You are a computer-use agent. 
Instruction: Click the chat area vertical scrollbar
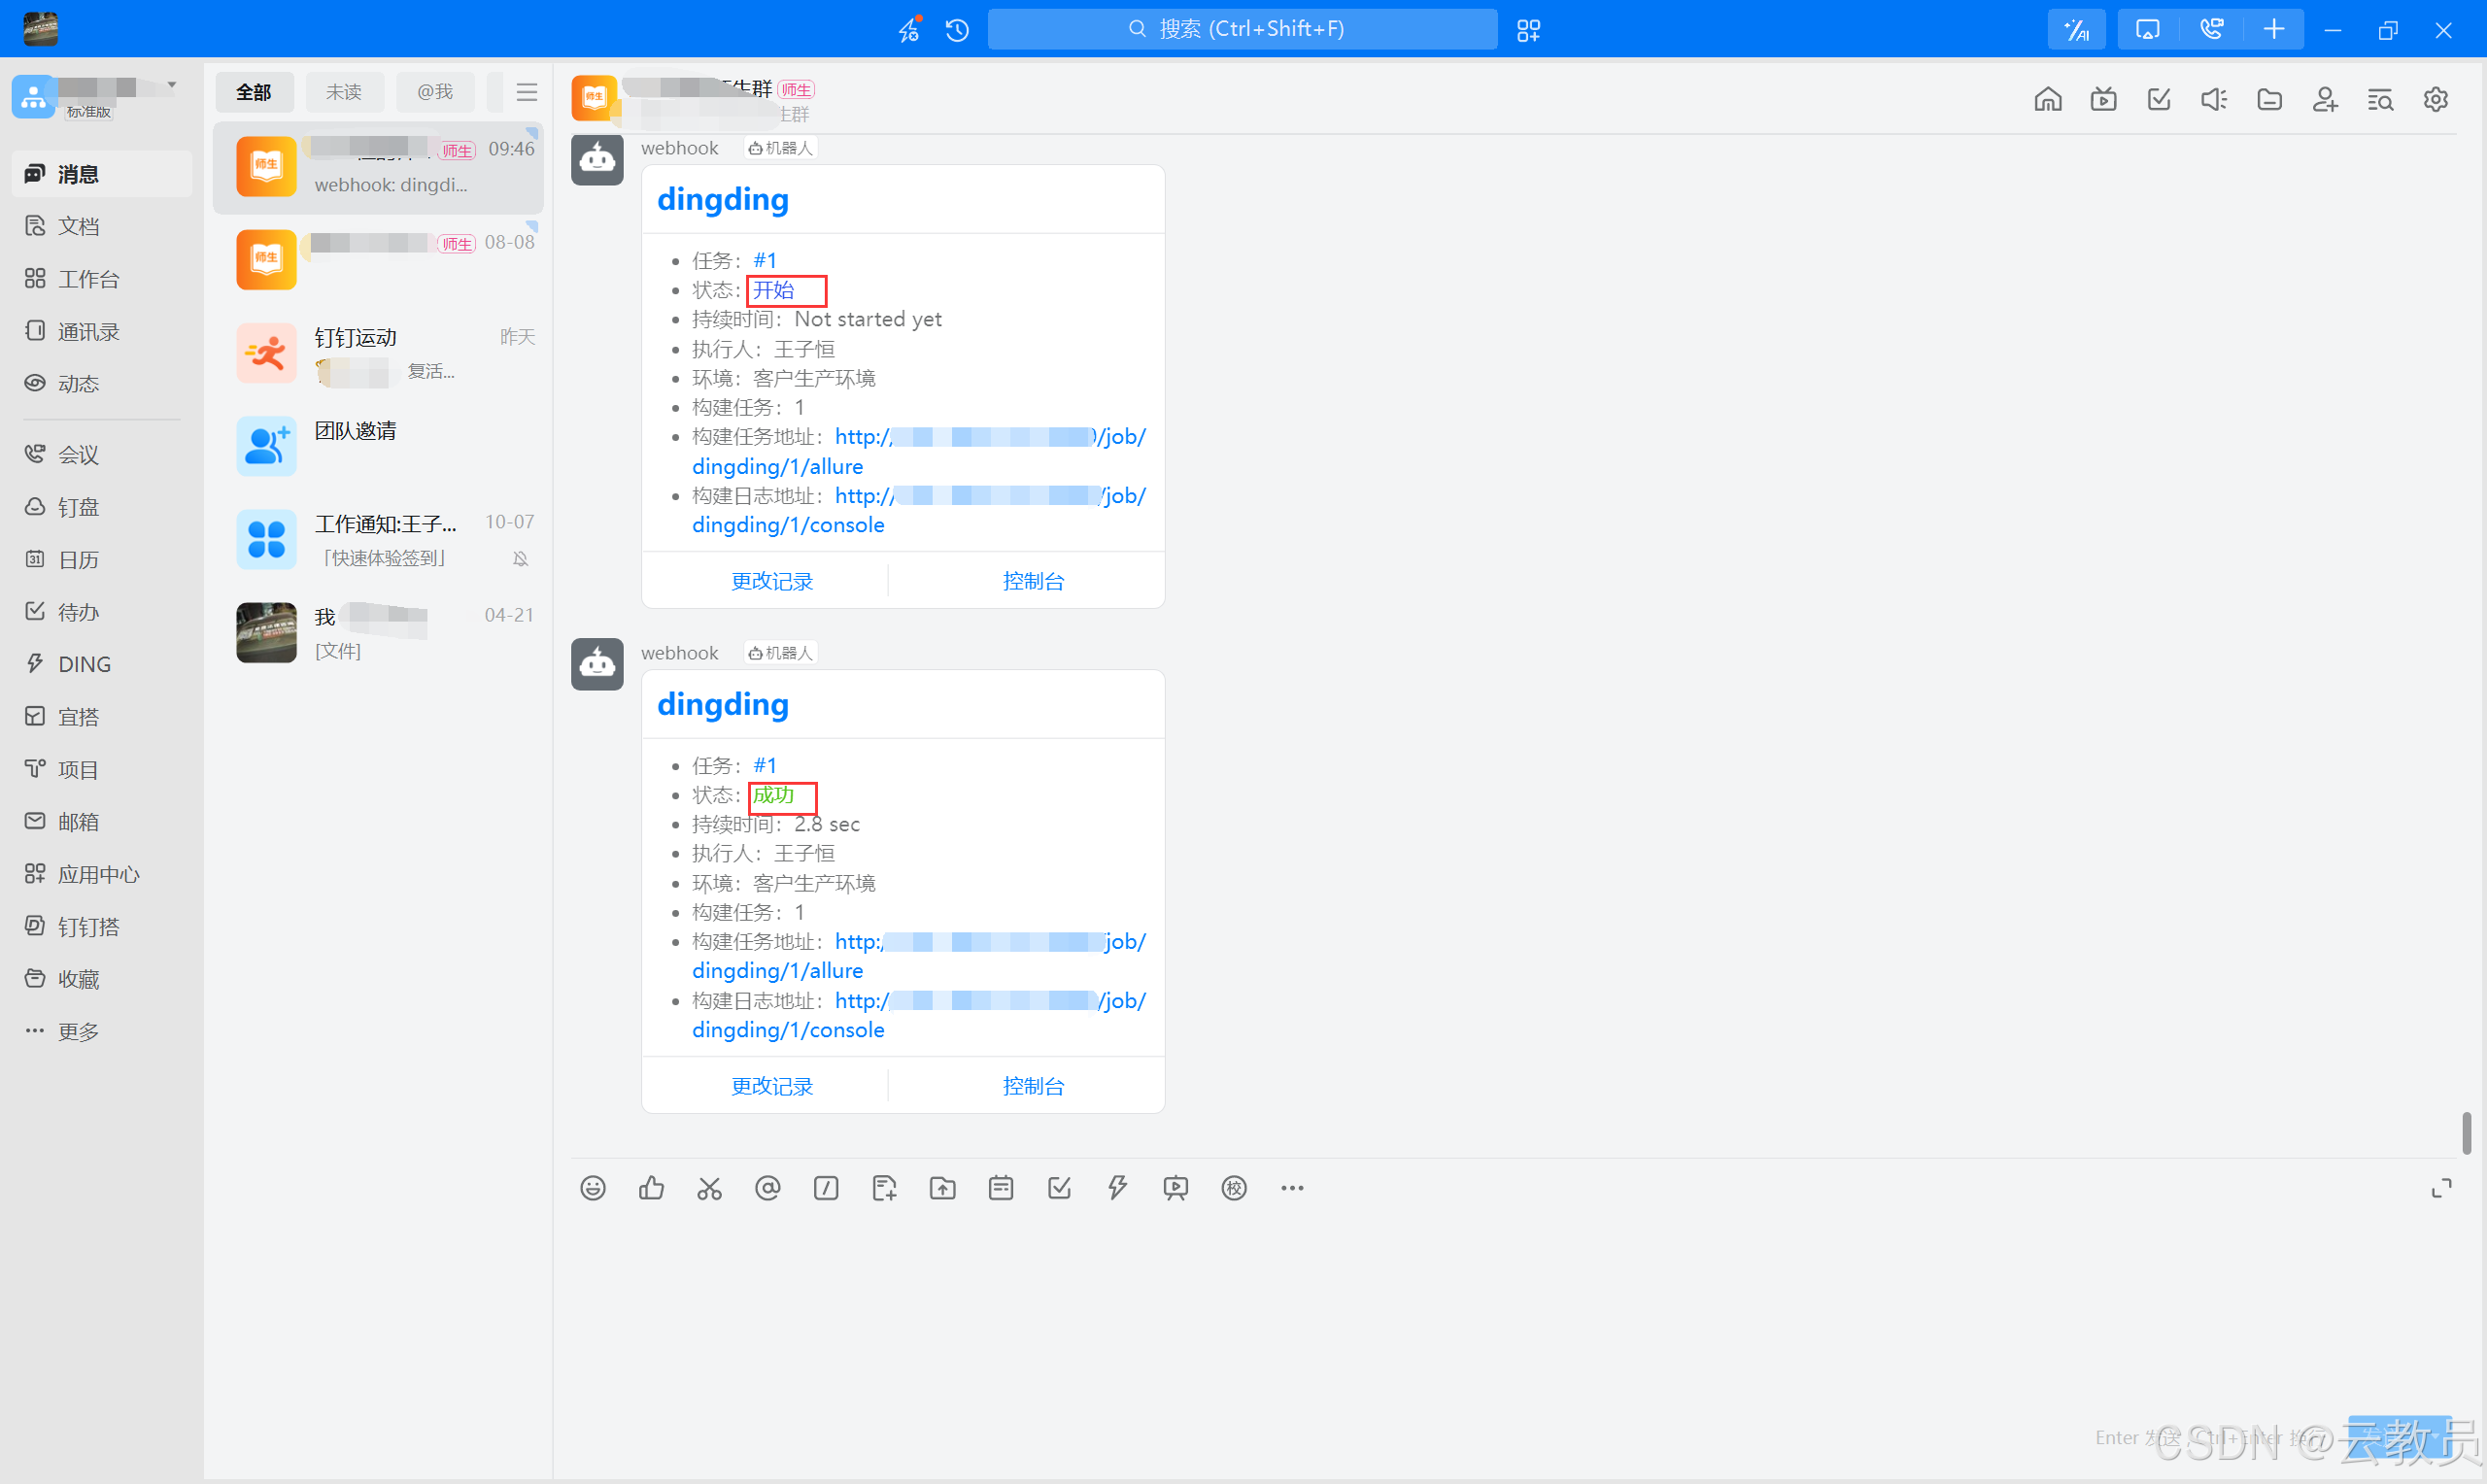(x=2466, y=1132)
